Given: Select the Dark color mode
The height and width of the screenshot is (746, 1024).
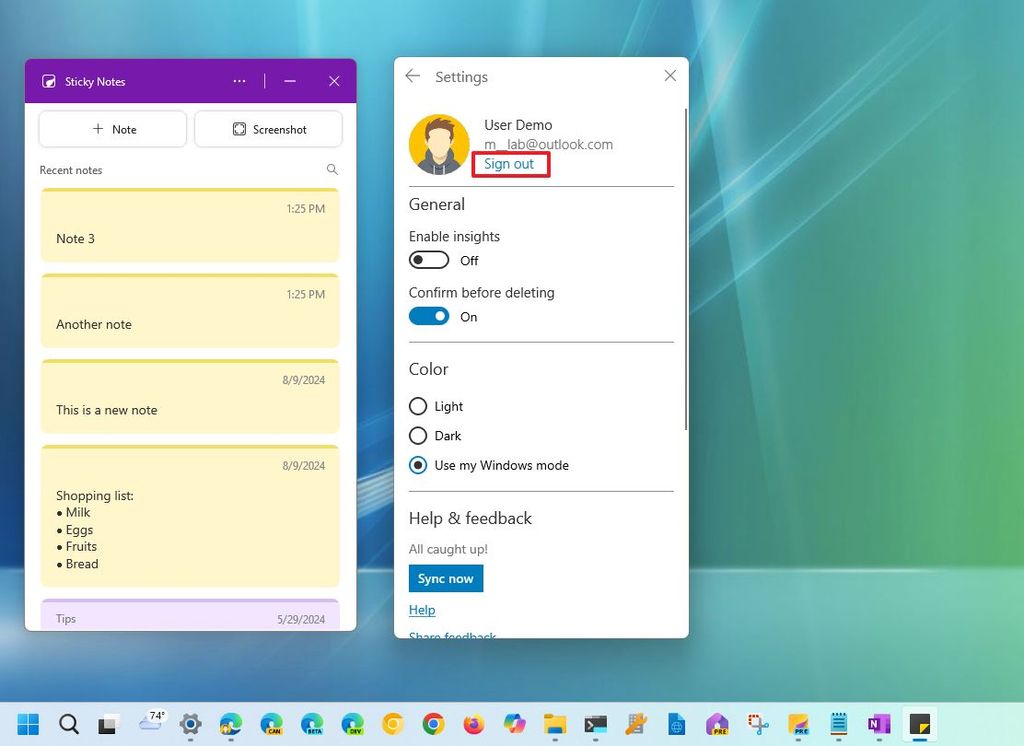Looking at the screenshot, I should click(x=418, y=436).
